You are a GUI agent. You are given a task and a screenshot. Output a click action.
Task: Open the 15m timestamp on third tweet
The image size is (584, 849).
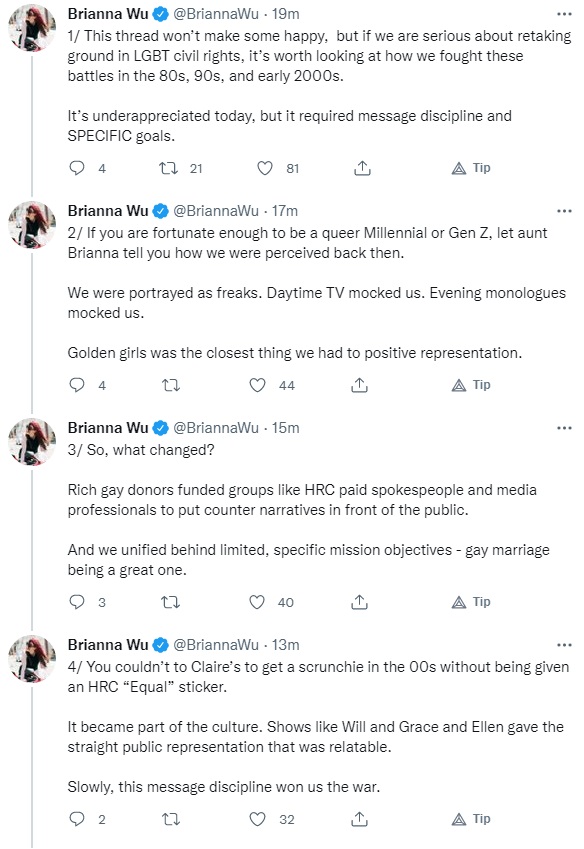coord(285,428)
